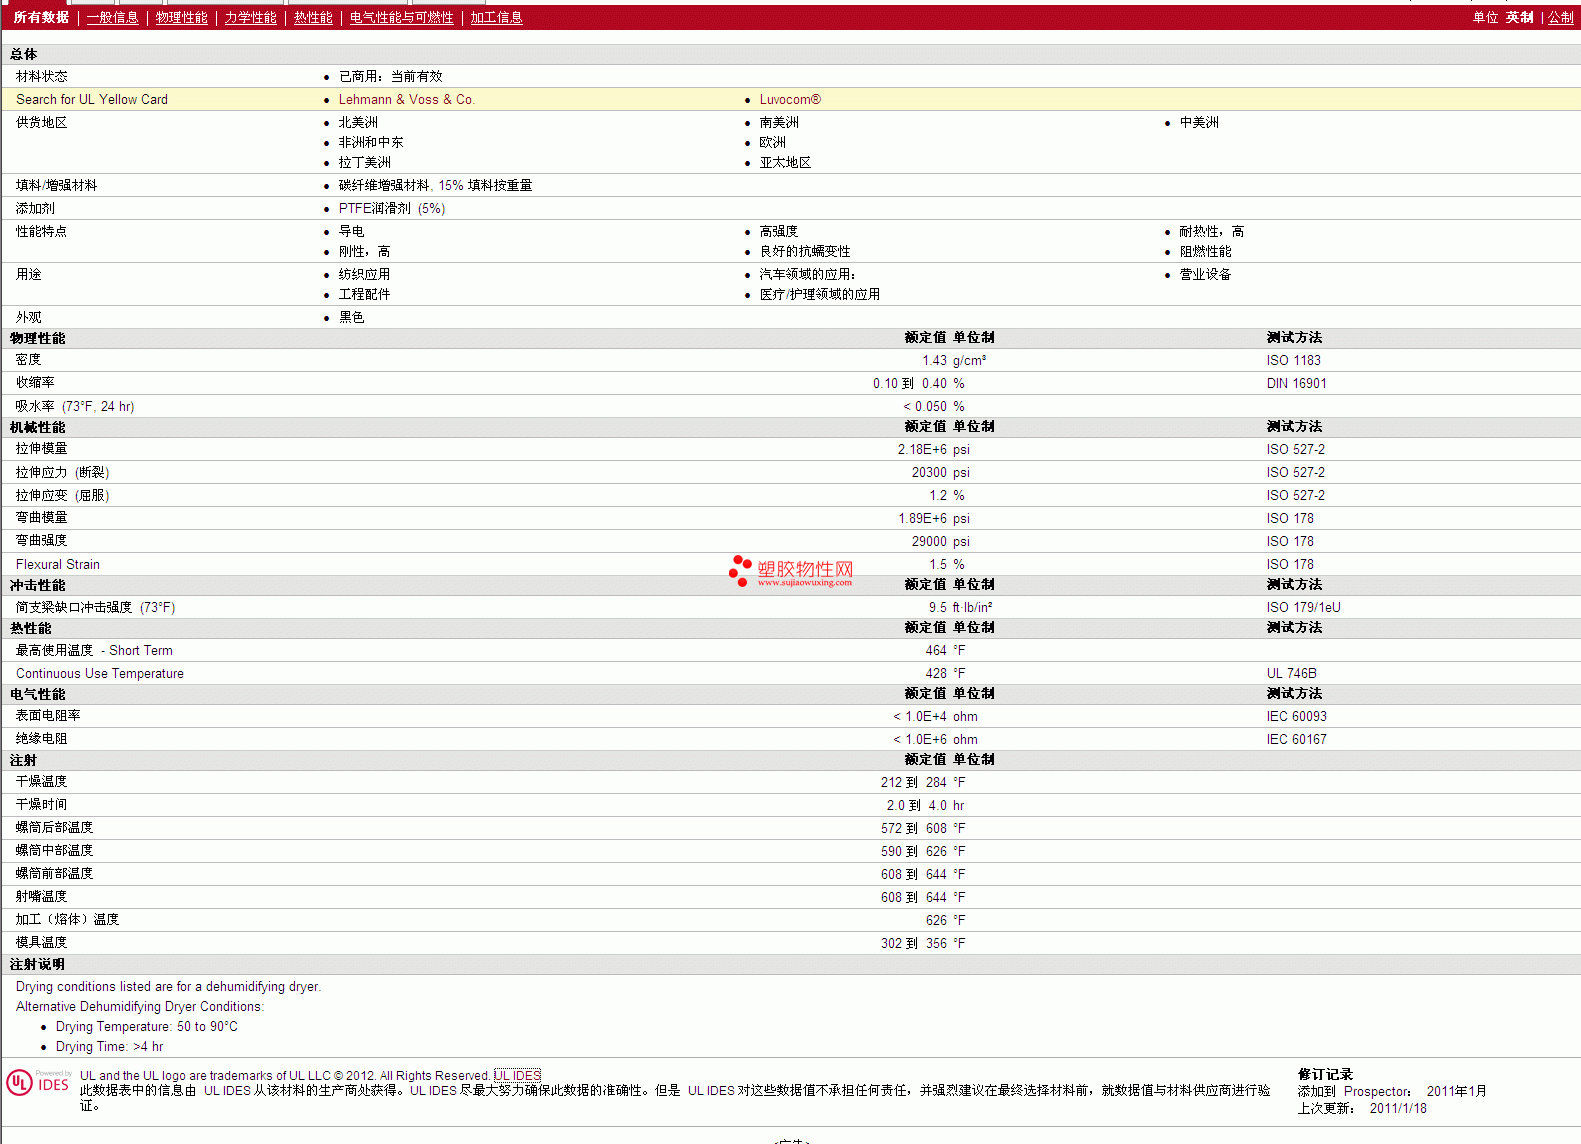Click the 收缩率 property label

point(35,382)
